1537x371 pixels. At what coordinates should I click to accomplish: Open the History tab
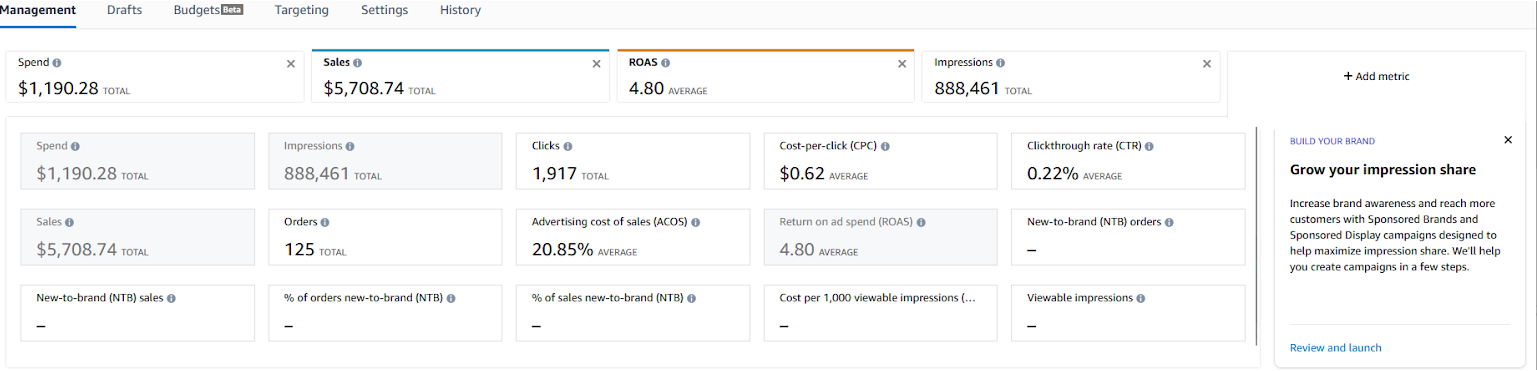tap(460, 10)
